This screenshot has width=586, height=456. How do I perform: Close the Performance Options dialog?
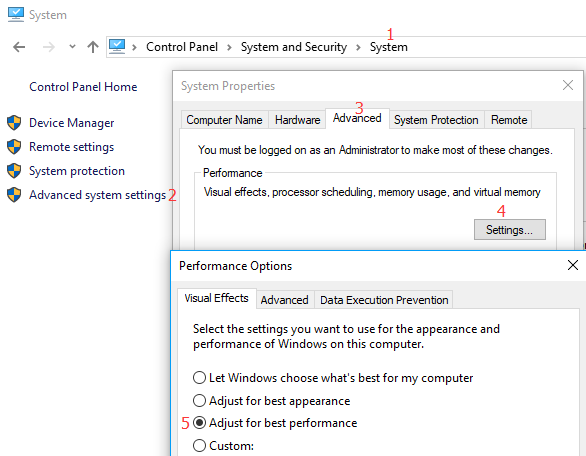[573, 265]
